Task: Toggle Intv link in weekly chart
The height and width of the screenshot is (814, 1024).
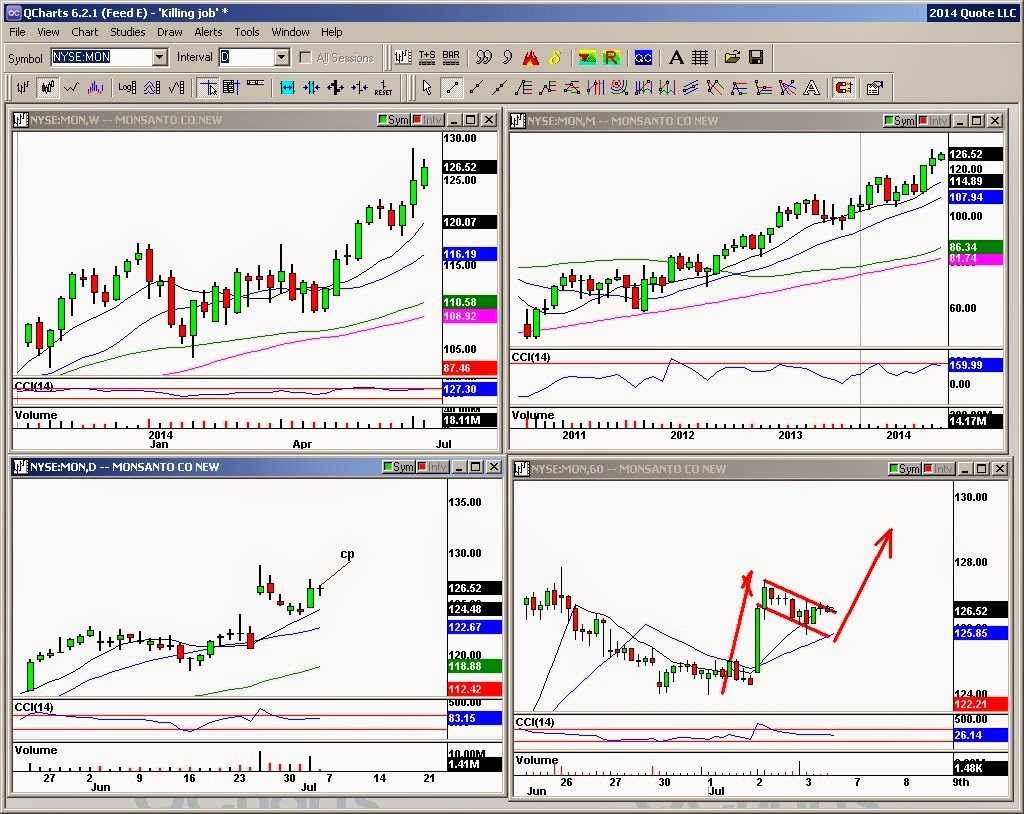Action: coord(427,120)
